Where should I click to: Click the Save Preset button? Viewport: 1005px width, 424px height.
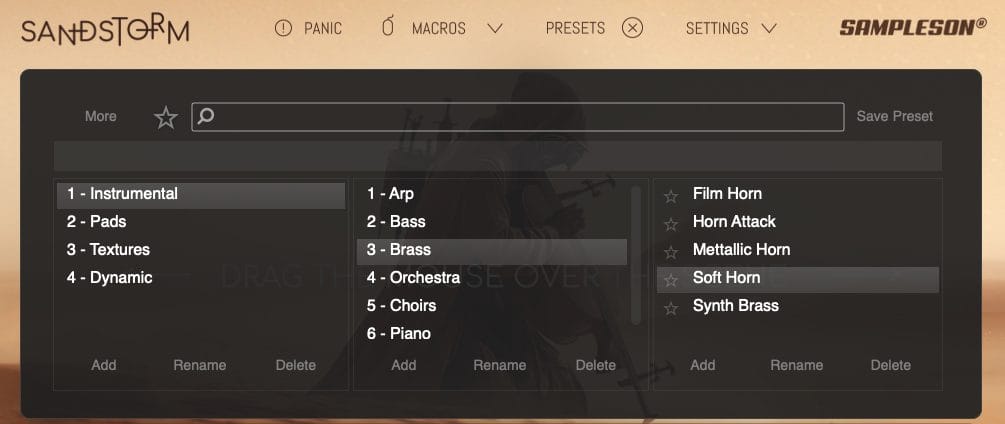coord(895,117)
